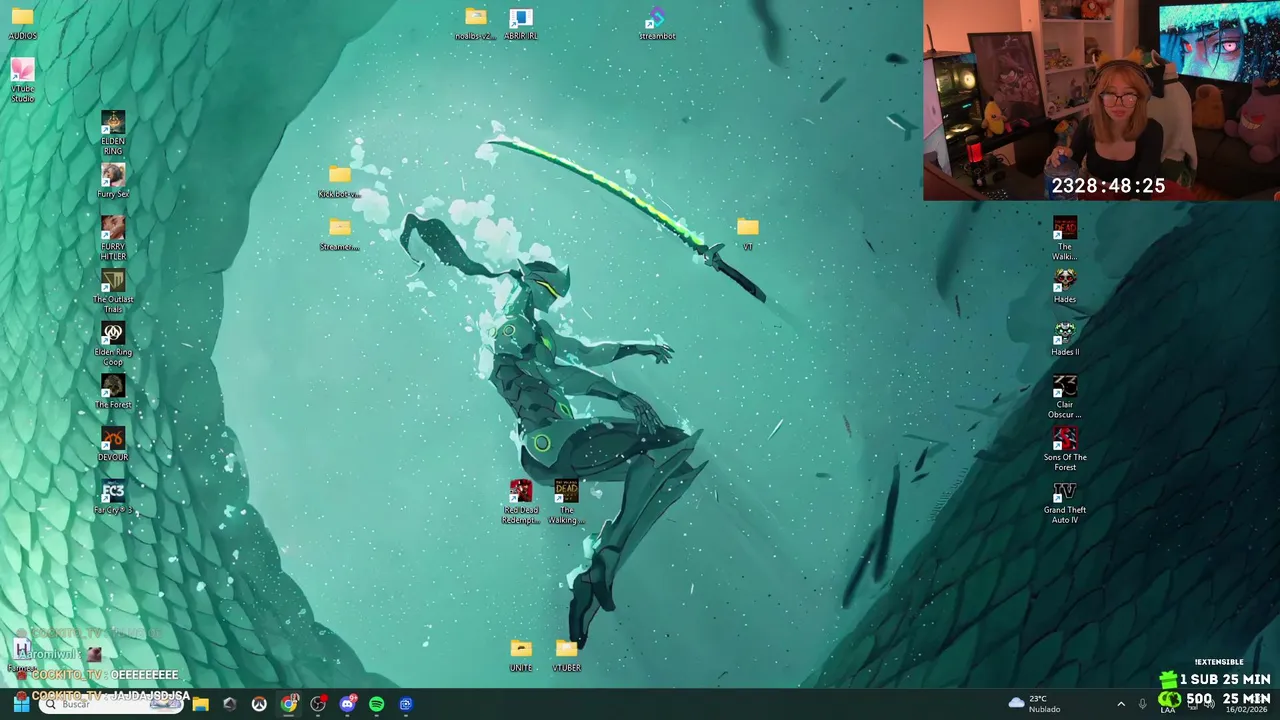Click the microphone icon in the tray
This screenshot has width=1280, height=720.
pos(1142,704)
